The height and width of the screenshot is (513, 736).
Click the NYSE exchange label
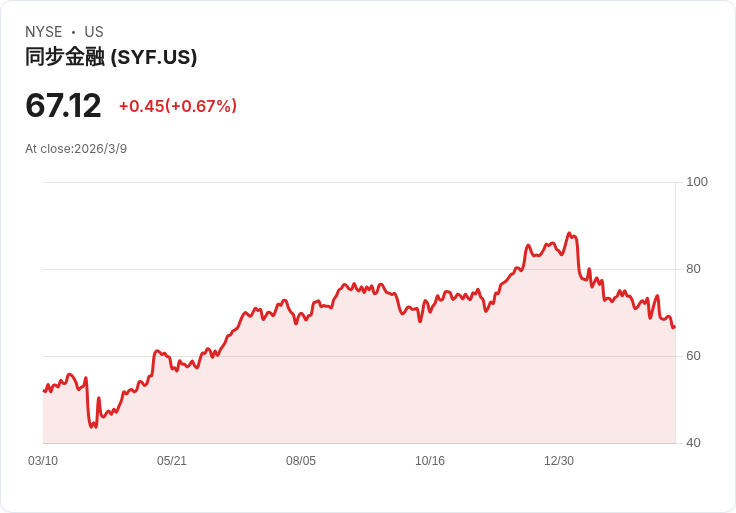(x=44, y=32)
